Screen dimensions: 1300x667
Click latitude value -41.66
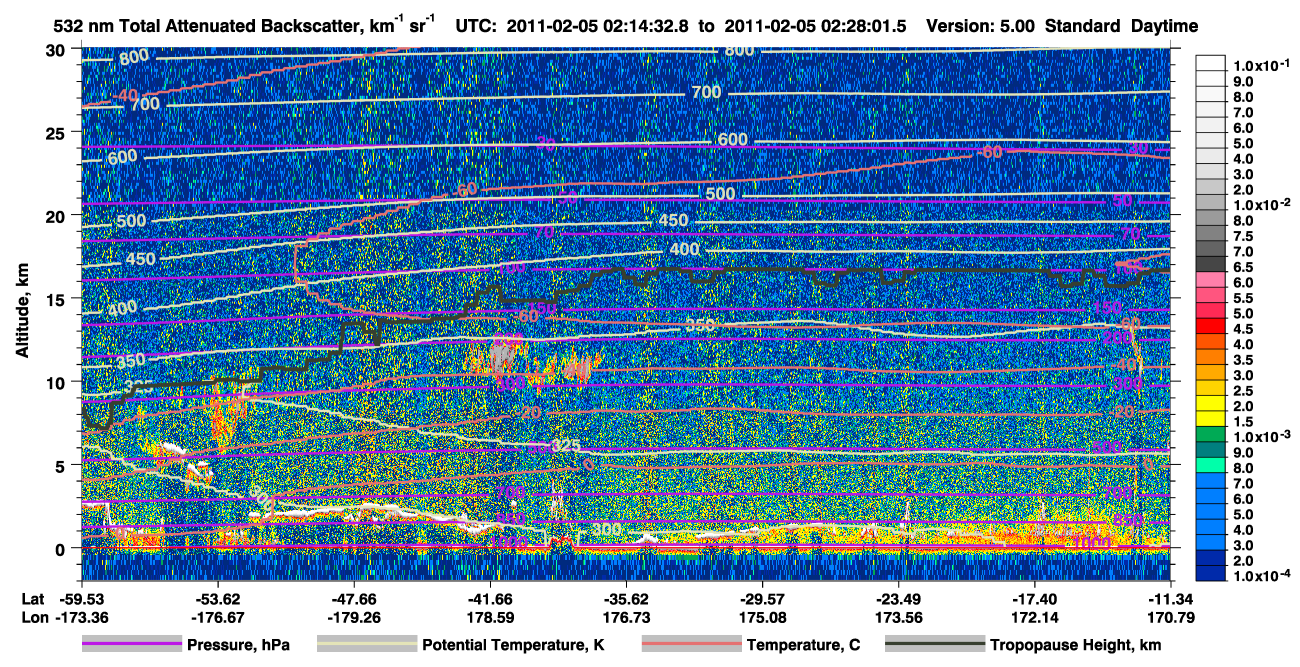[x=490, y=599]
